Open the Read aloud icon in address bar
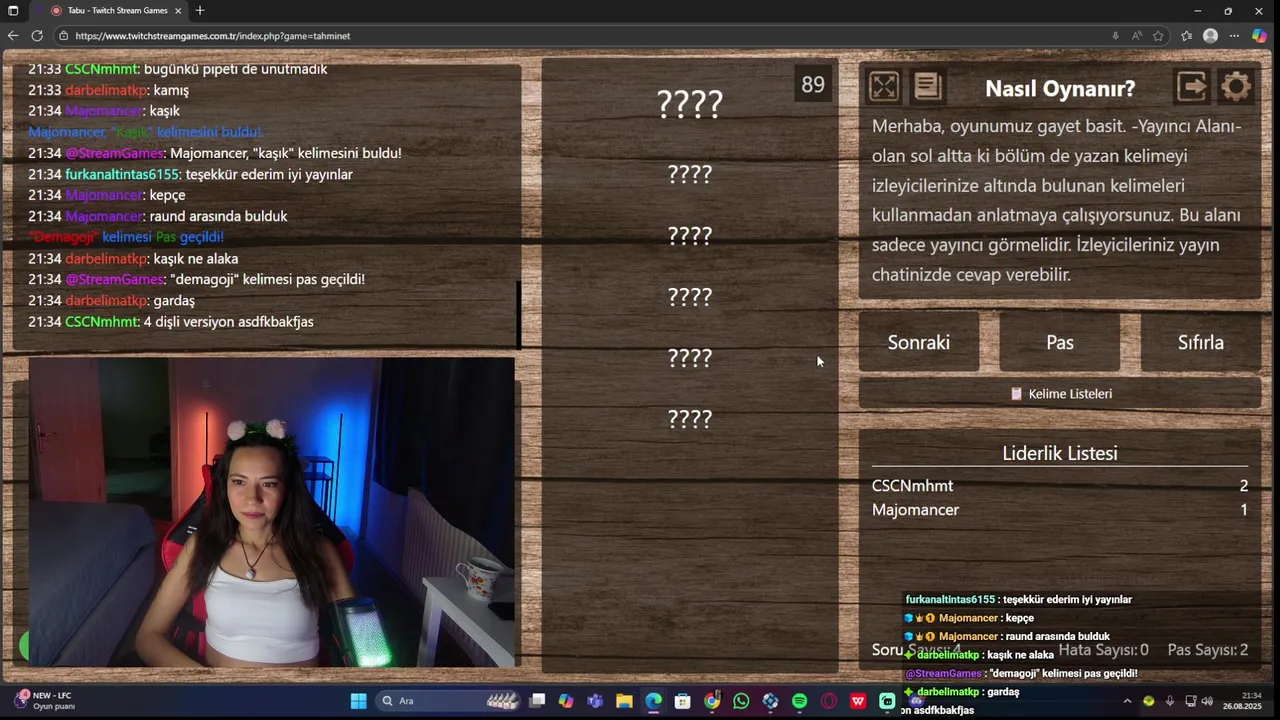 (x=1137, y=36)
